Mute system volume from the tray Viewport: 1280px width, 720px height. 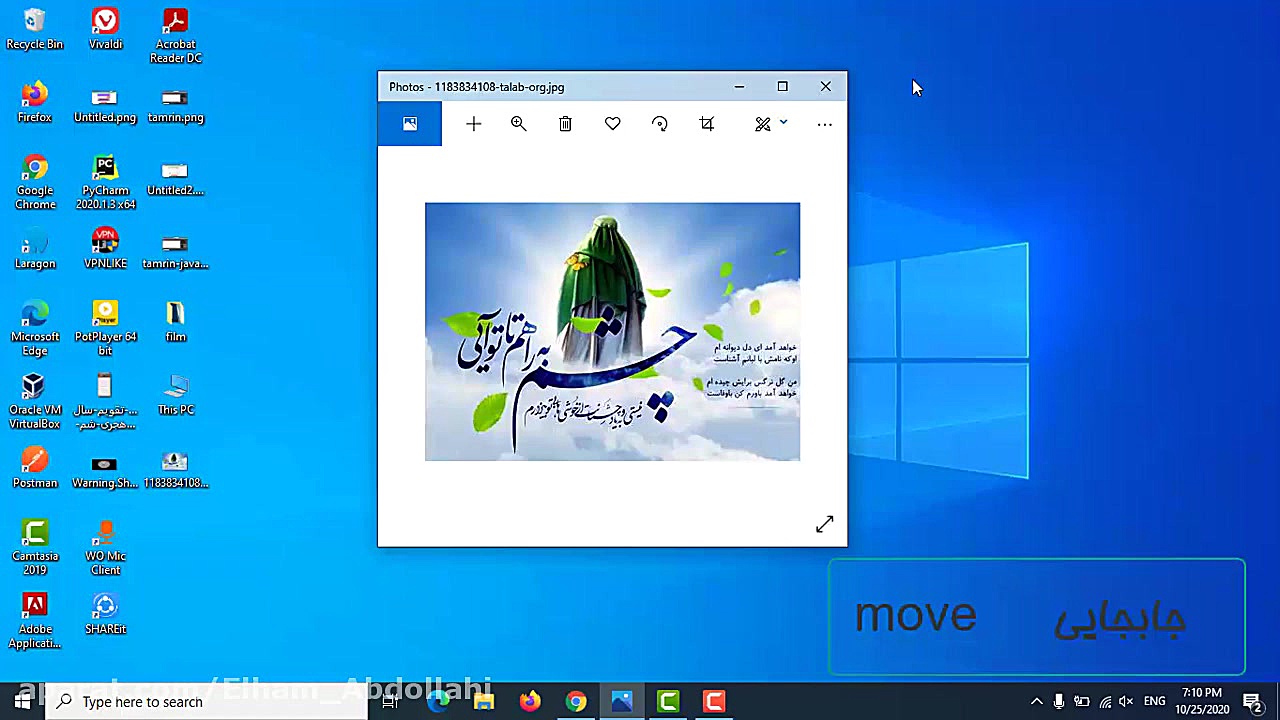coord(1126,701)
